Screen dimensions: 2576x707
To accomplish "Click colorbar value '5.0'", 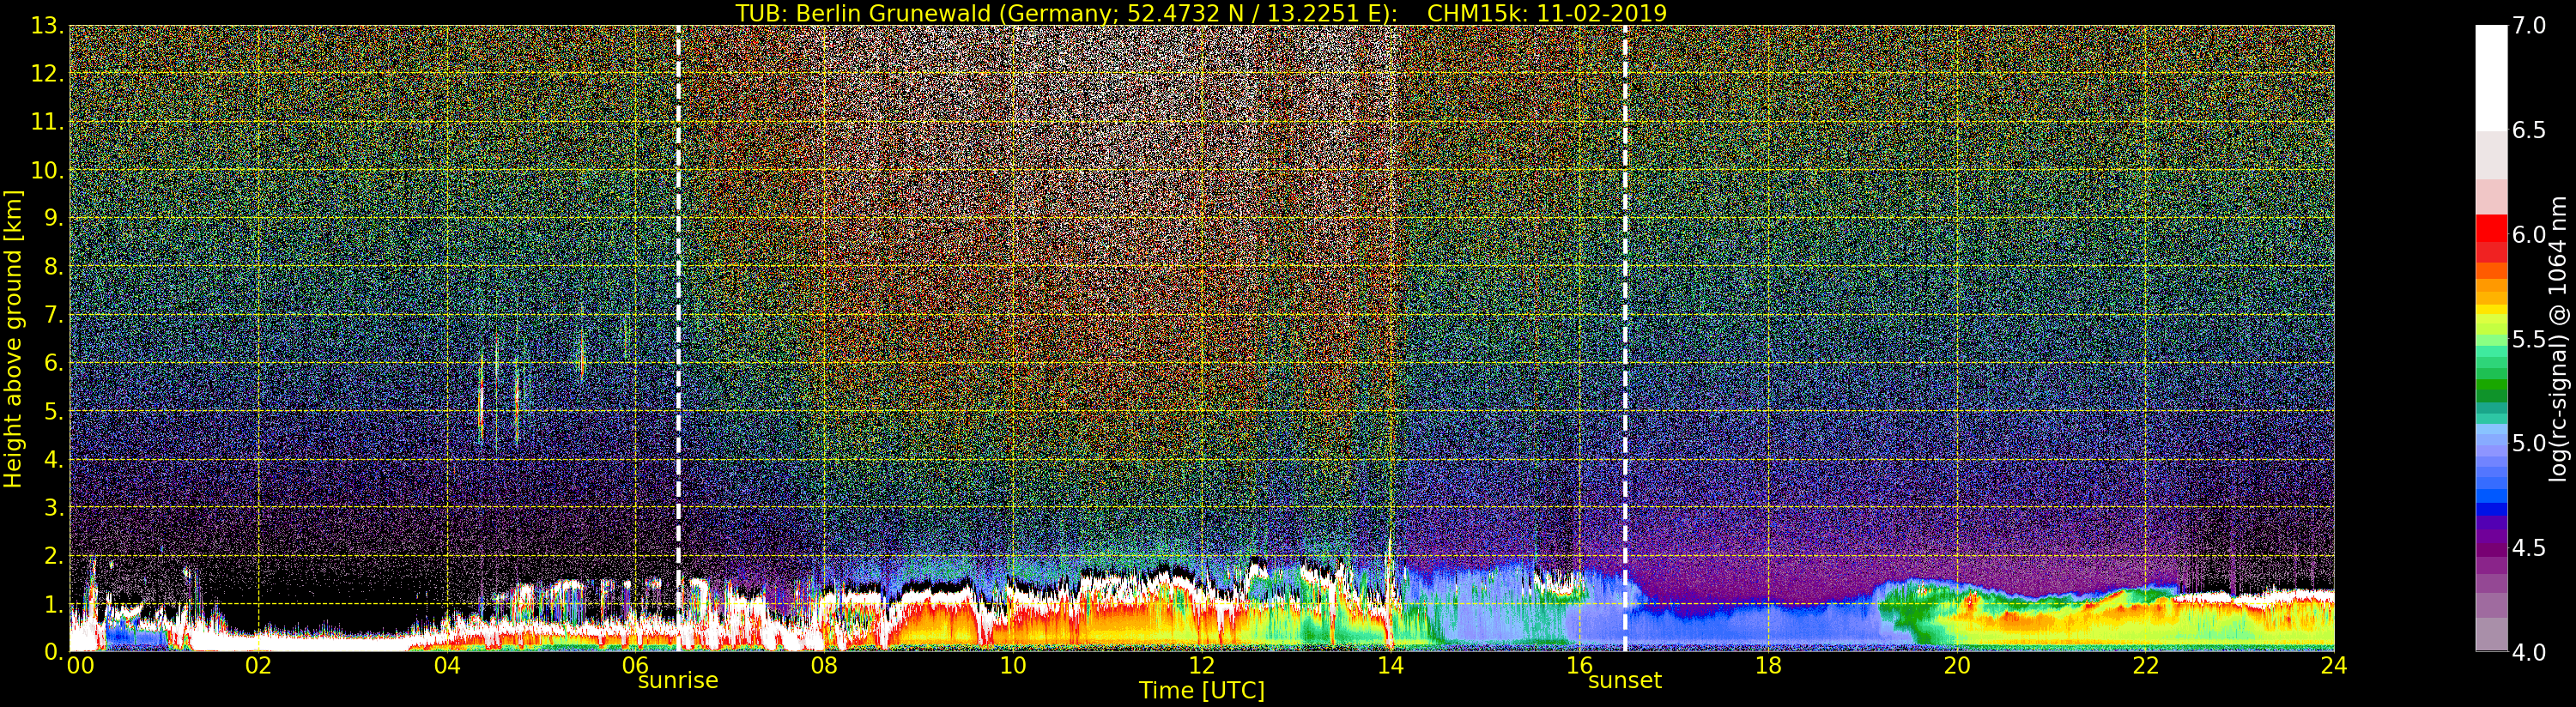I will coord(2529,443).
